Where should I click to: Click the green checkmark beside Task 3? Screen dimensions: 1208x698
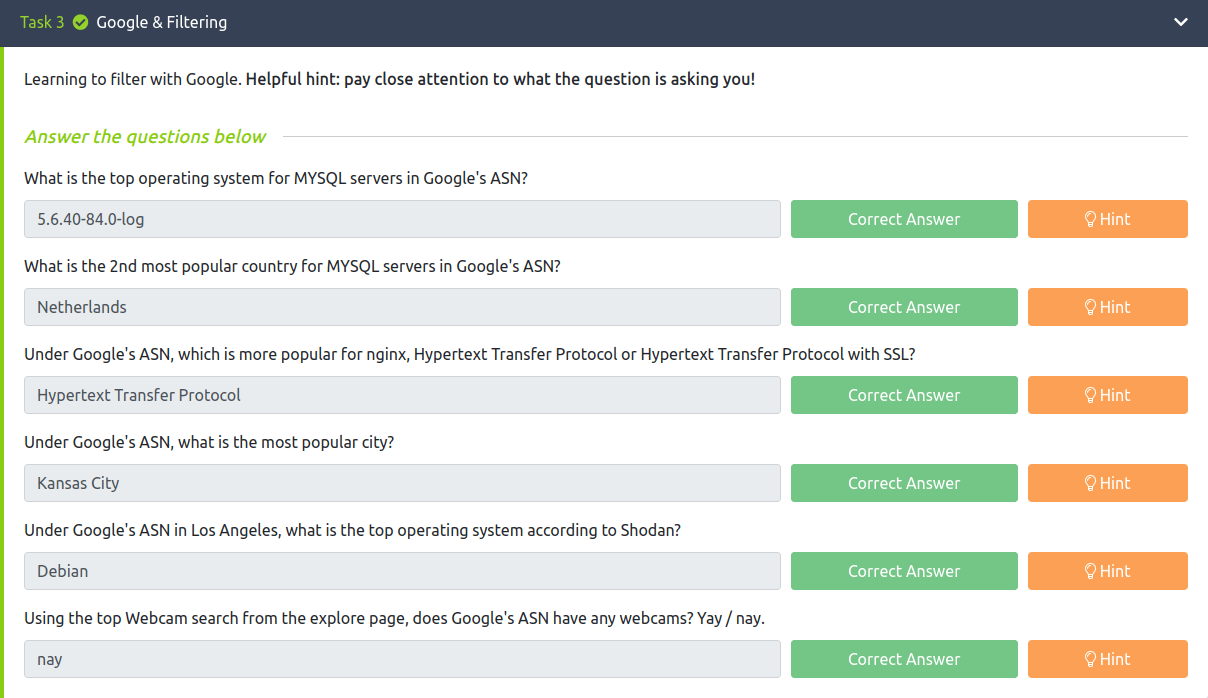79,21
